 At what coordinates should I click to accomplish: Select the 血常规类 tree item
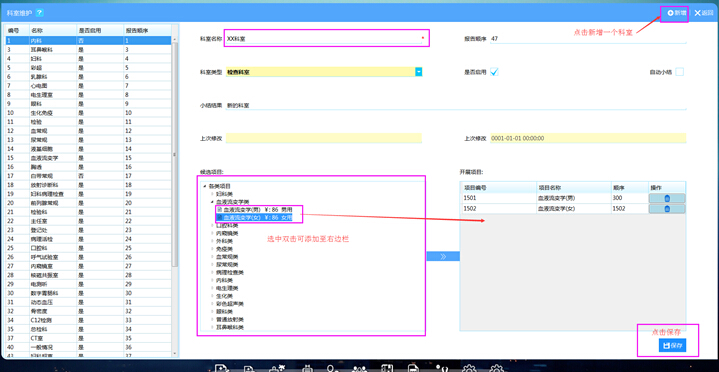[227, 256]
